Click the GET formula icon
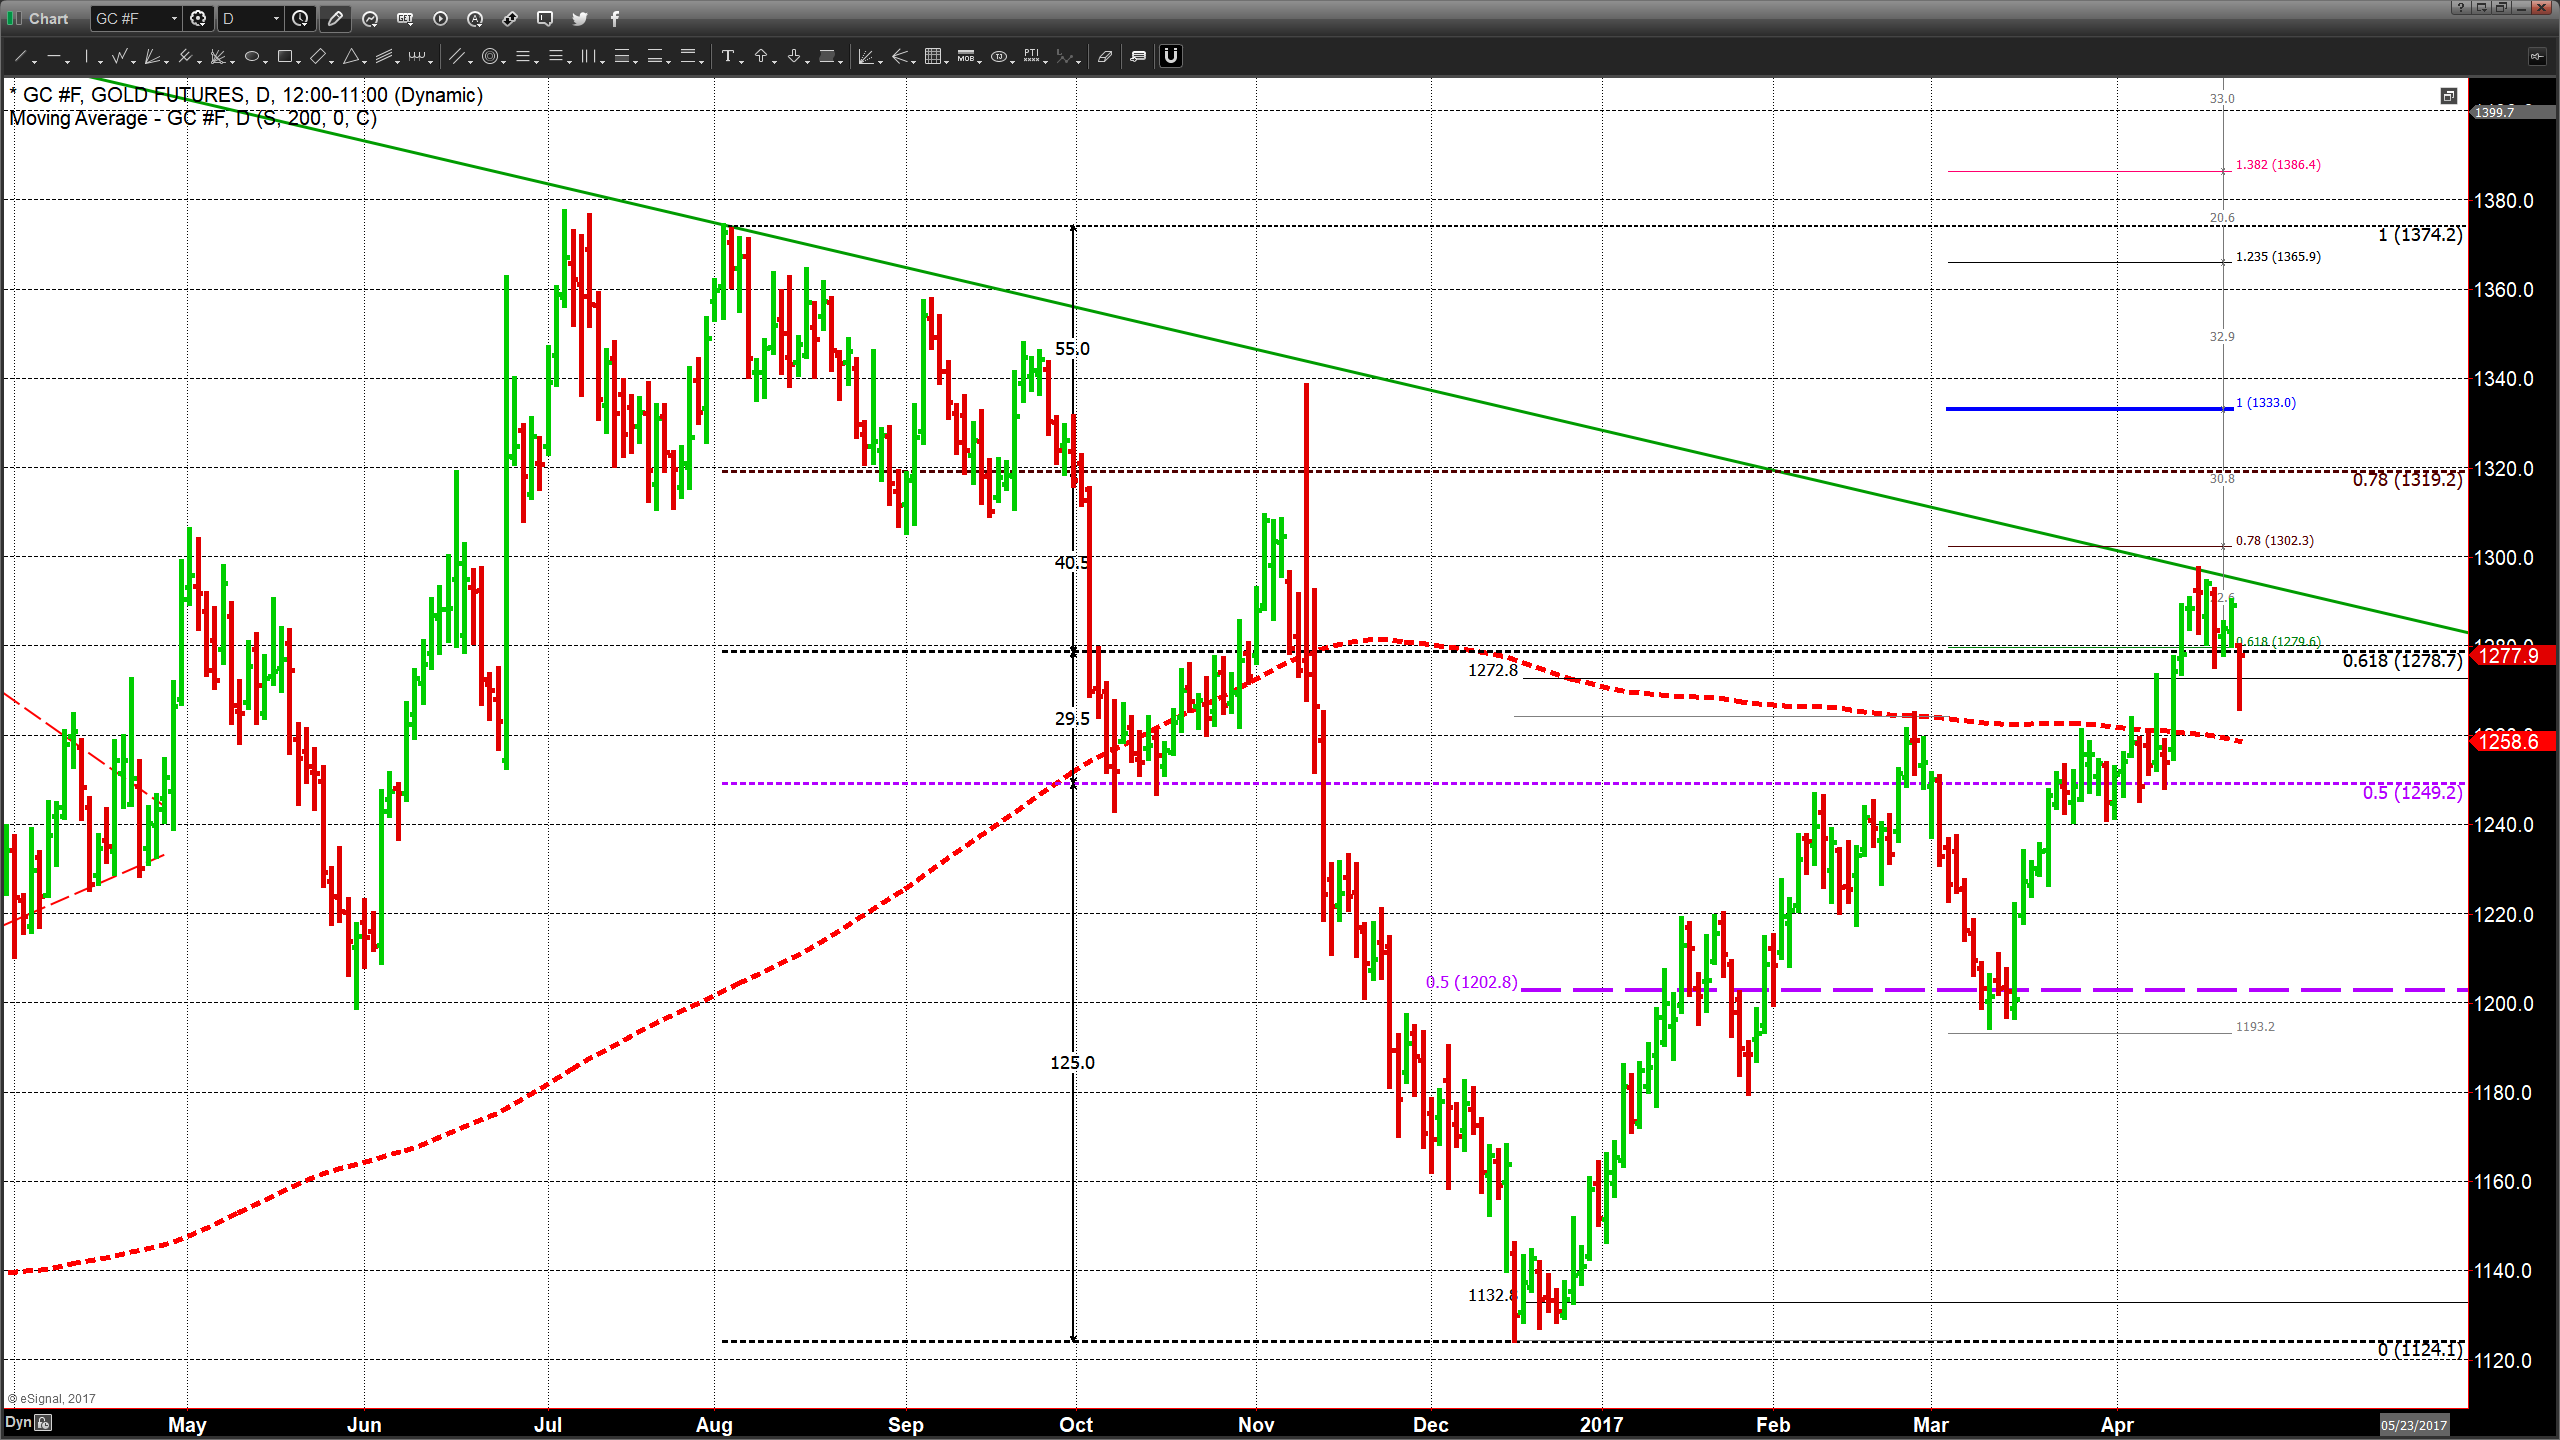This screenshot has height=1440, width=2560. point(405,18)
